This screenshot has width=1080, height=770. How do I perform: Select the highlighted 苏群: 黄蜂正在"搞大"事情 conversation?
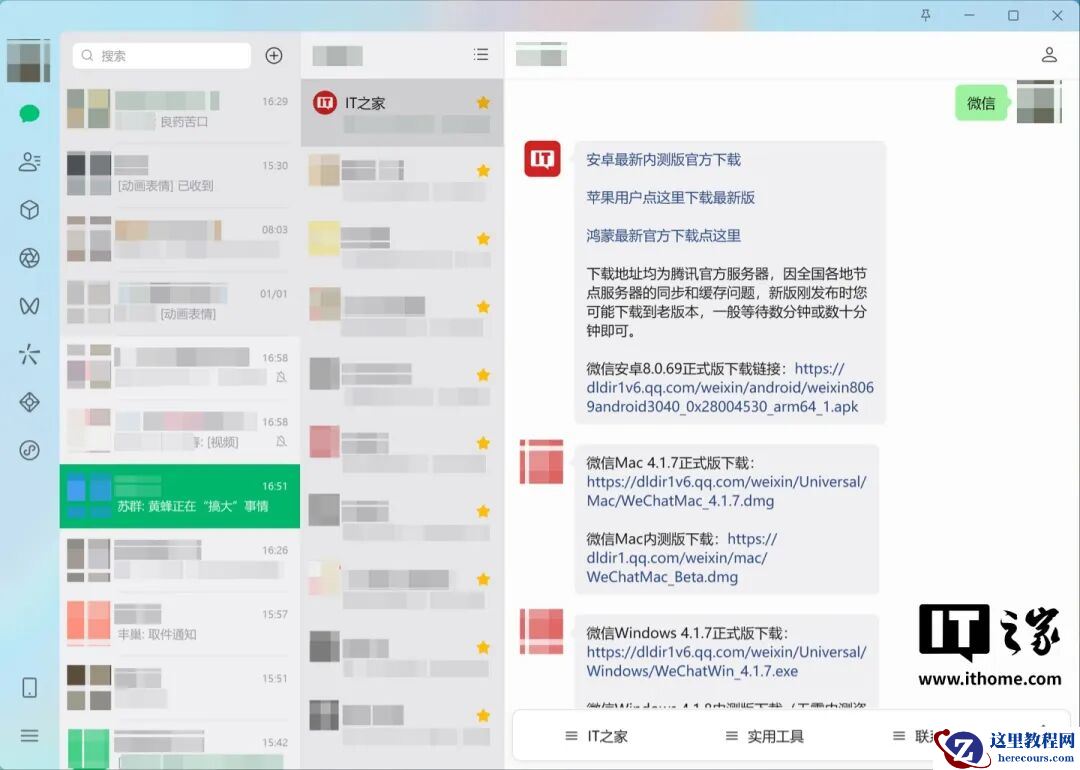coord(180,496)
